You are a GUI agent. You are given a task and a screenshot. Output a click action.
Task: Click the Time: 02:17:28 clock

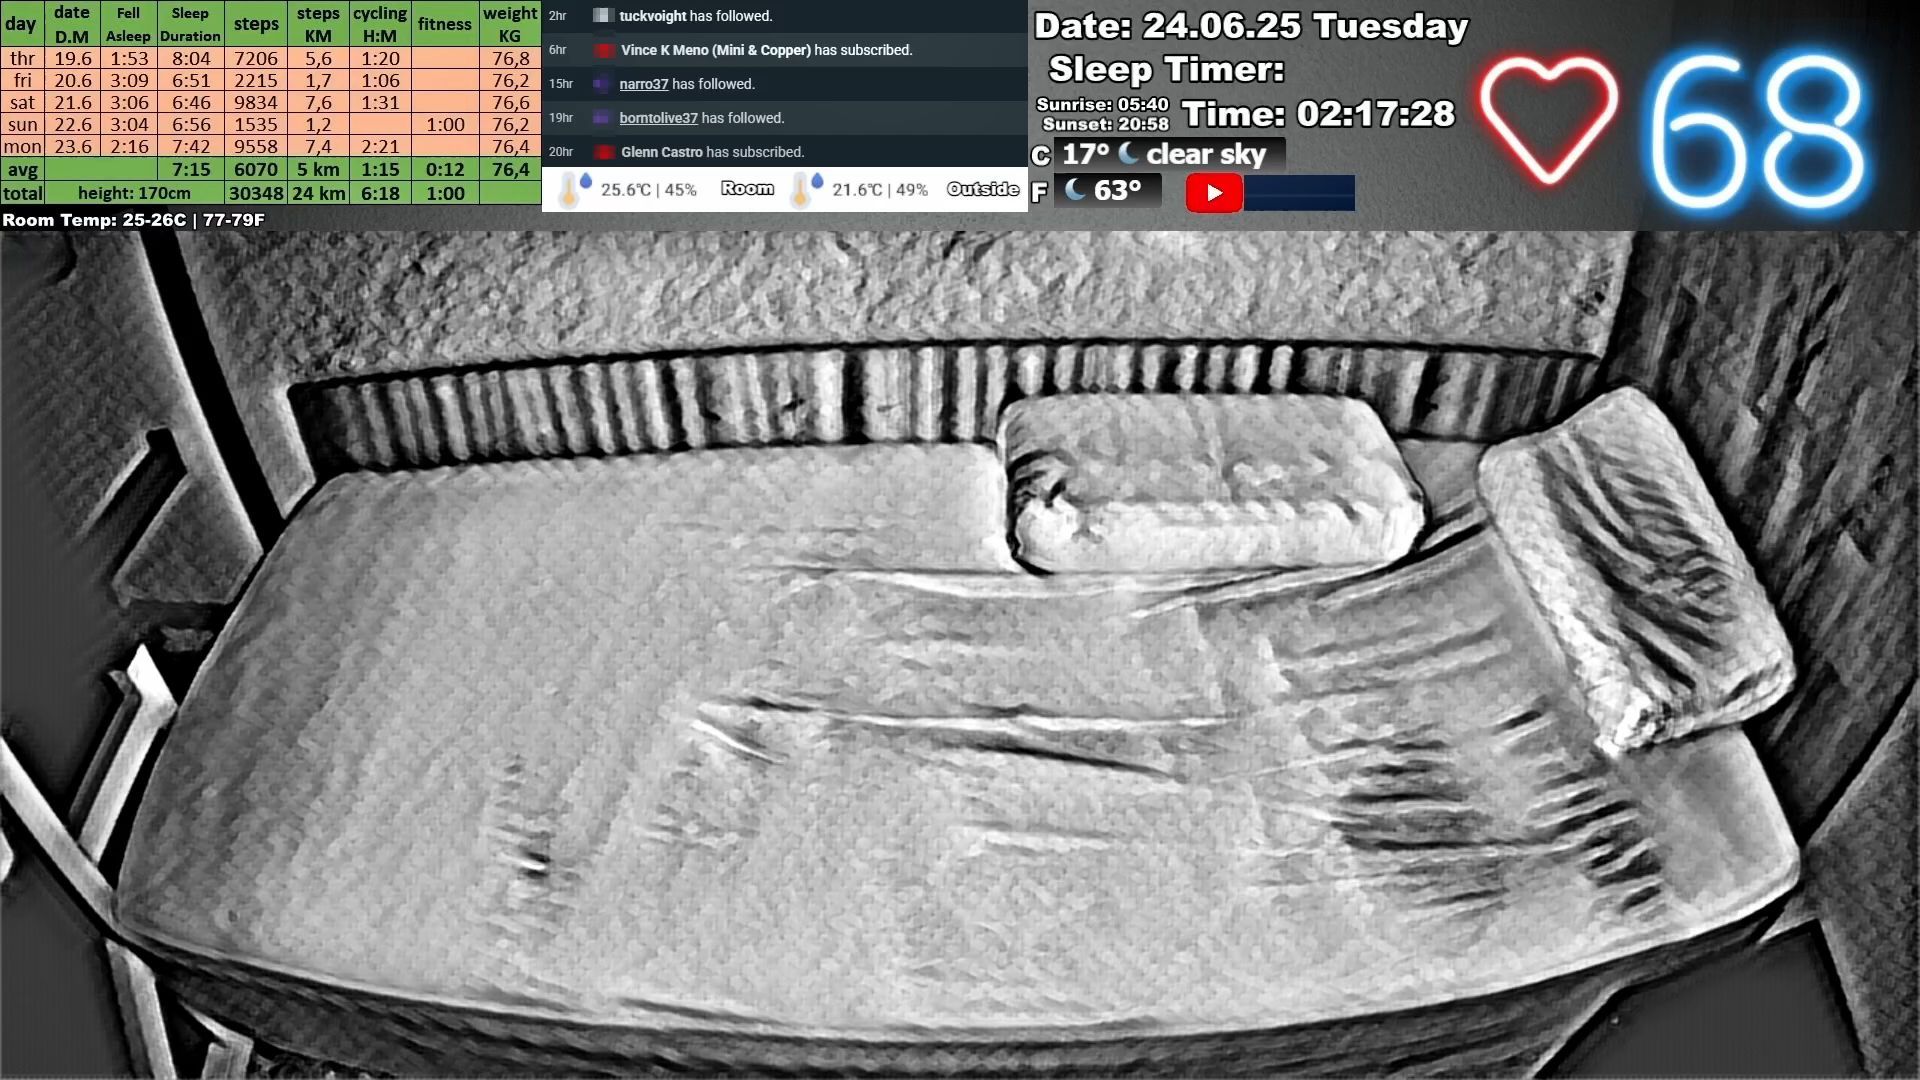(x=1318, y=114)
